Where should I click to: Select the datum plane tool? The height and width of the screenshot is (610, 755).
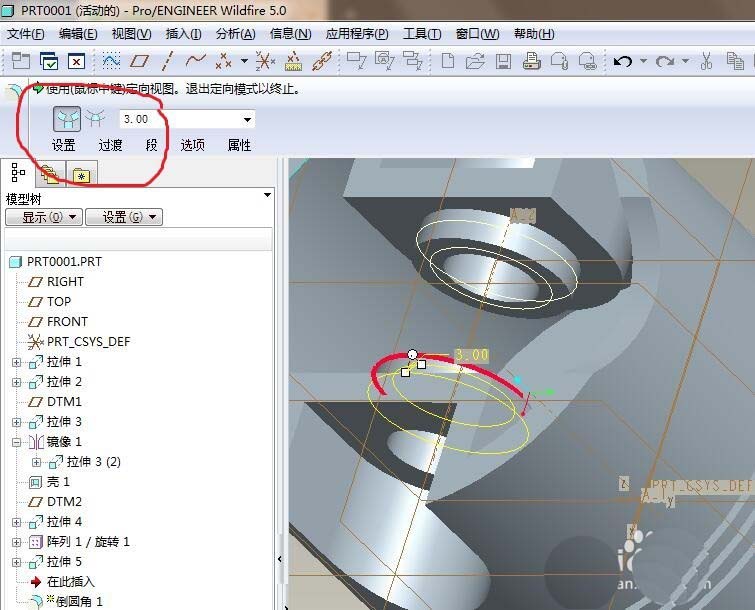140,61
